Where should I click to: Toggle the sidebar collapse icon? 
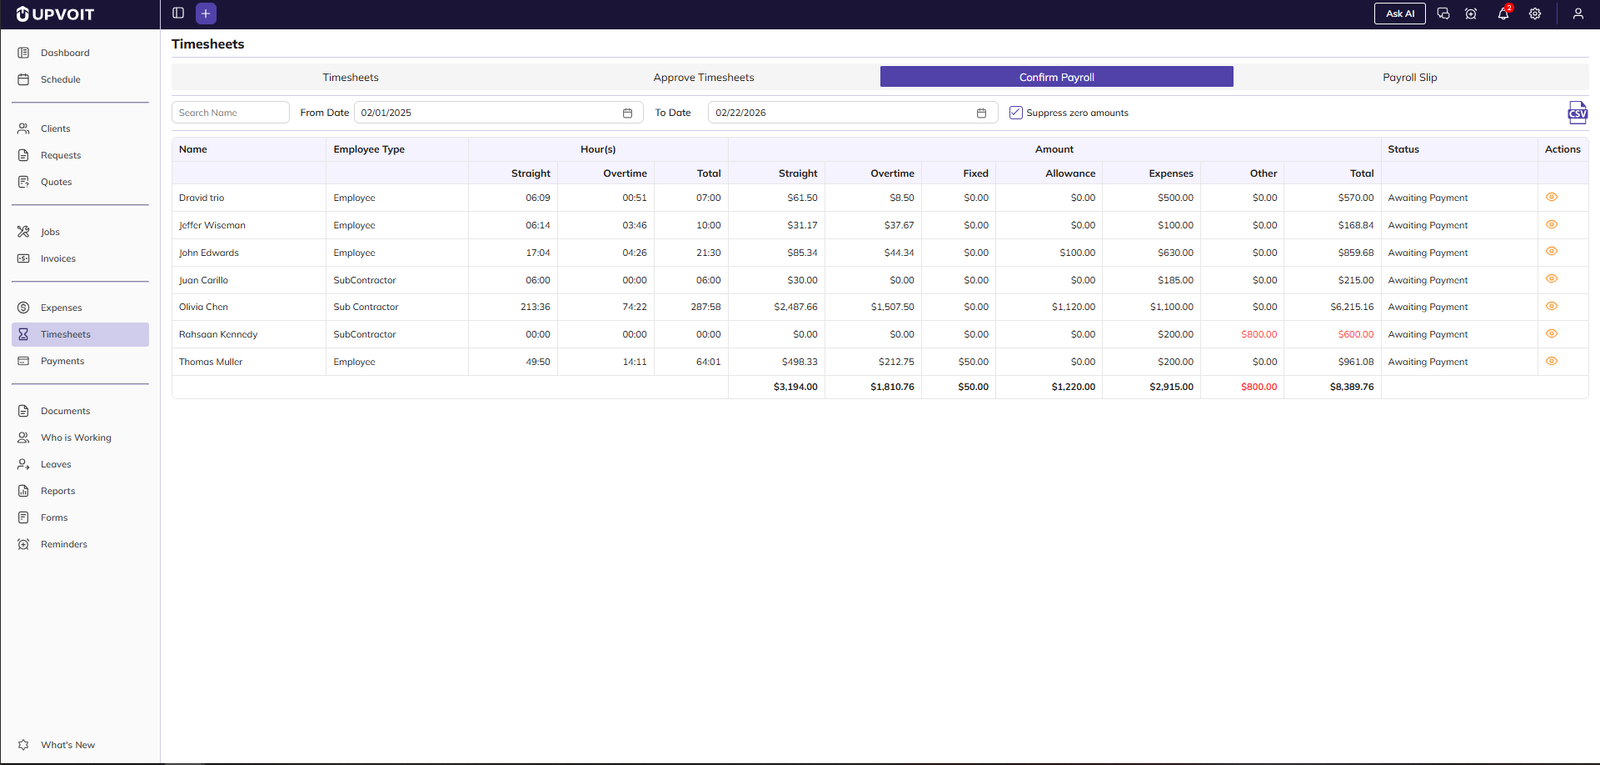178,13
